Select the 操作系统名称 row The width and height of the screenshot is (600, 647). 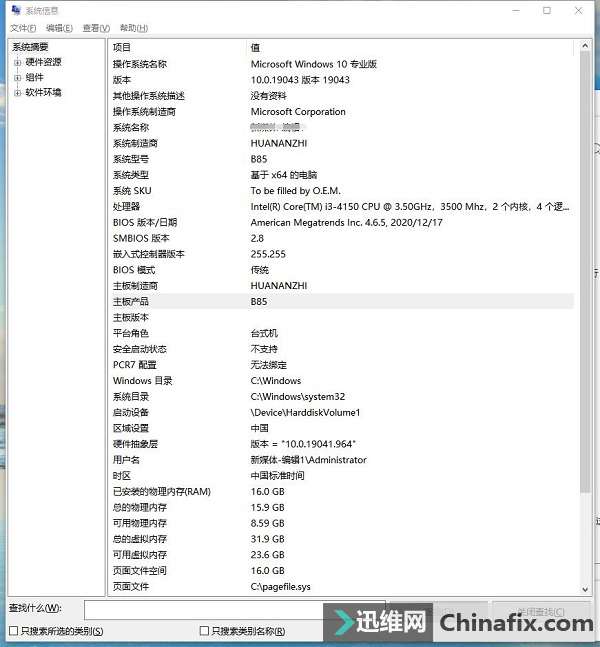click(x=341, y=64)
